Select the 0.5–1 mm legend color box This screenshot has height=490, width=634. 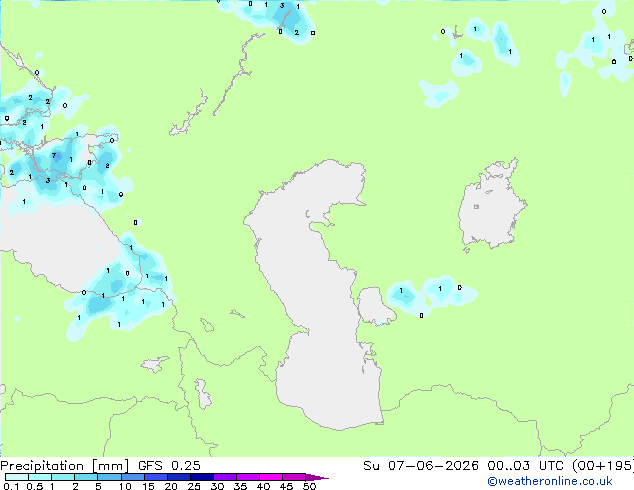click(x=40, y=477)
